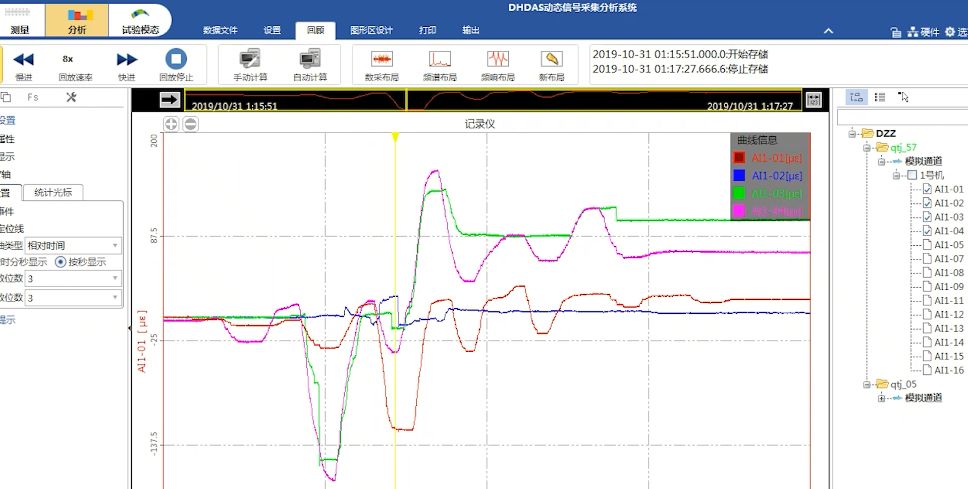The image size is (968, 489).
Task: Click AI1-16 in the channel tree
Action: [x=949, y=370]
